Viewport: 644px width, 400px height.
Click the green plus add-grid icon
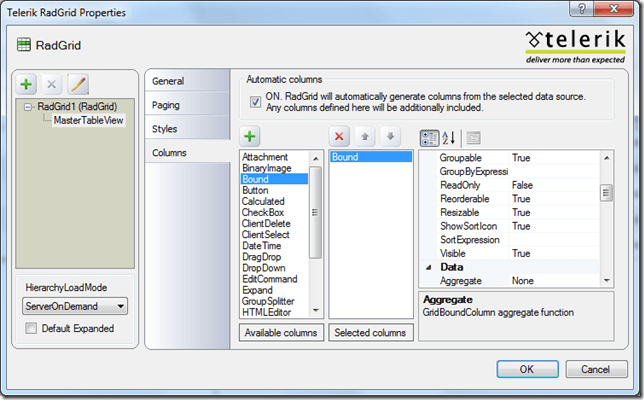pyautogui.click(x=26, y=84)
